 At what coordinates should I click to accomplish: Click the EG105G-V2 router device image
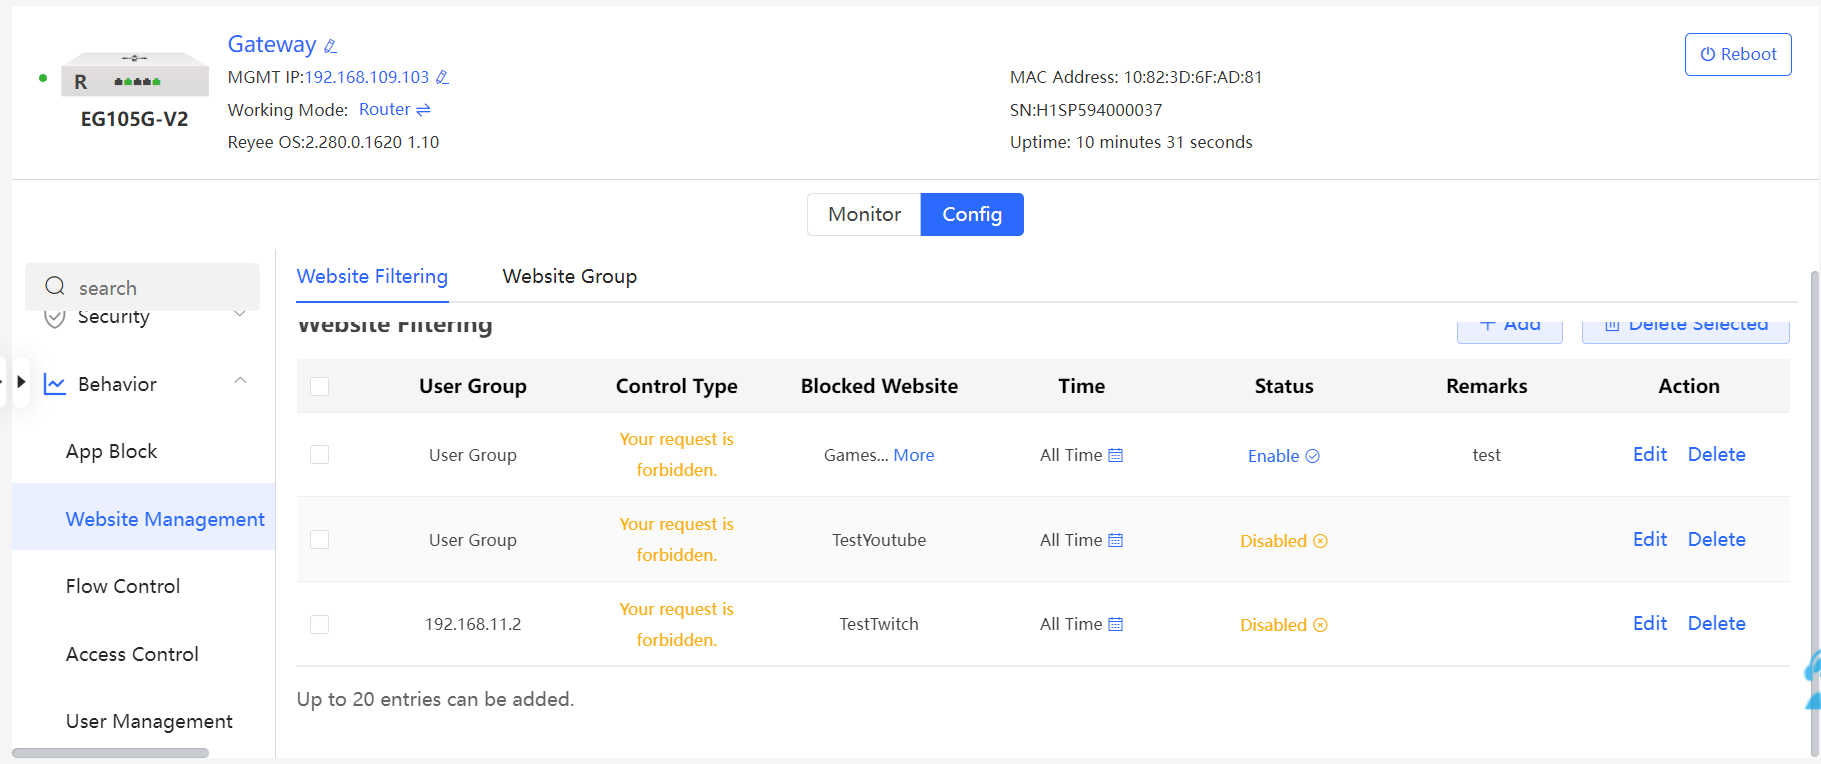(x=134, y=75)
